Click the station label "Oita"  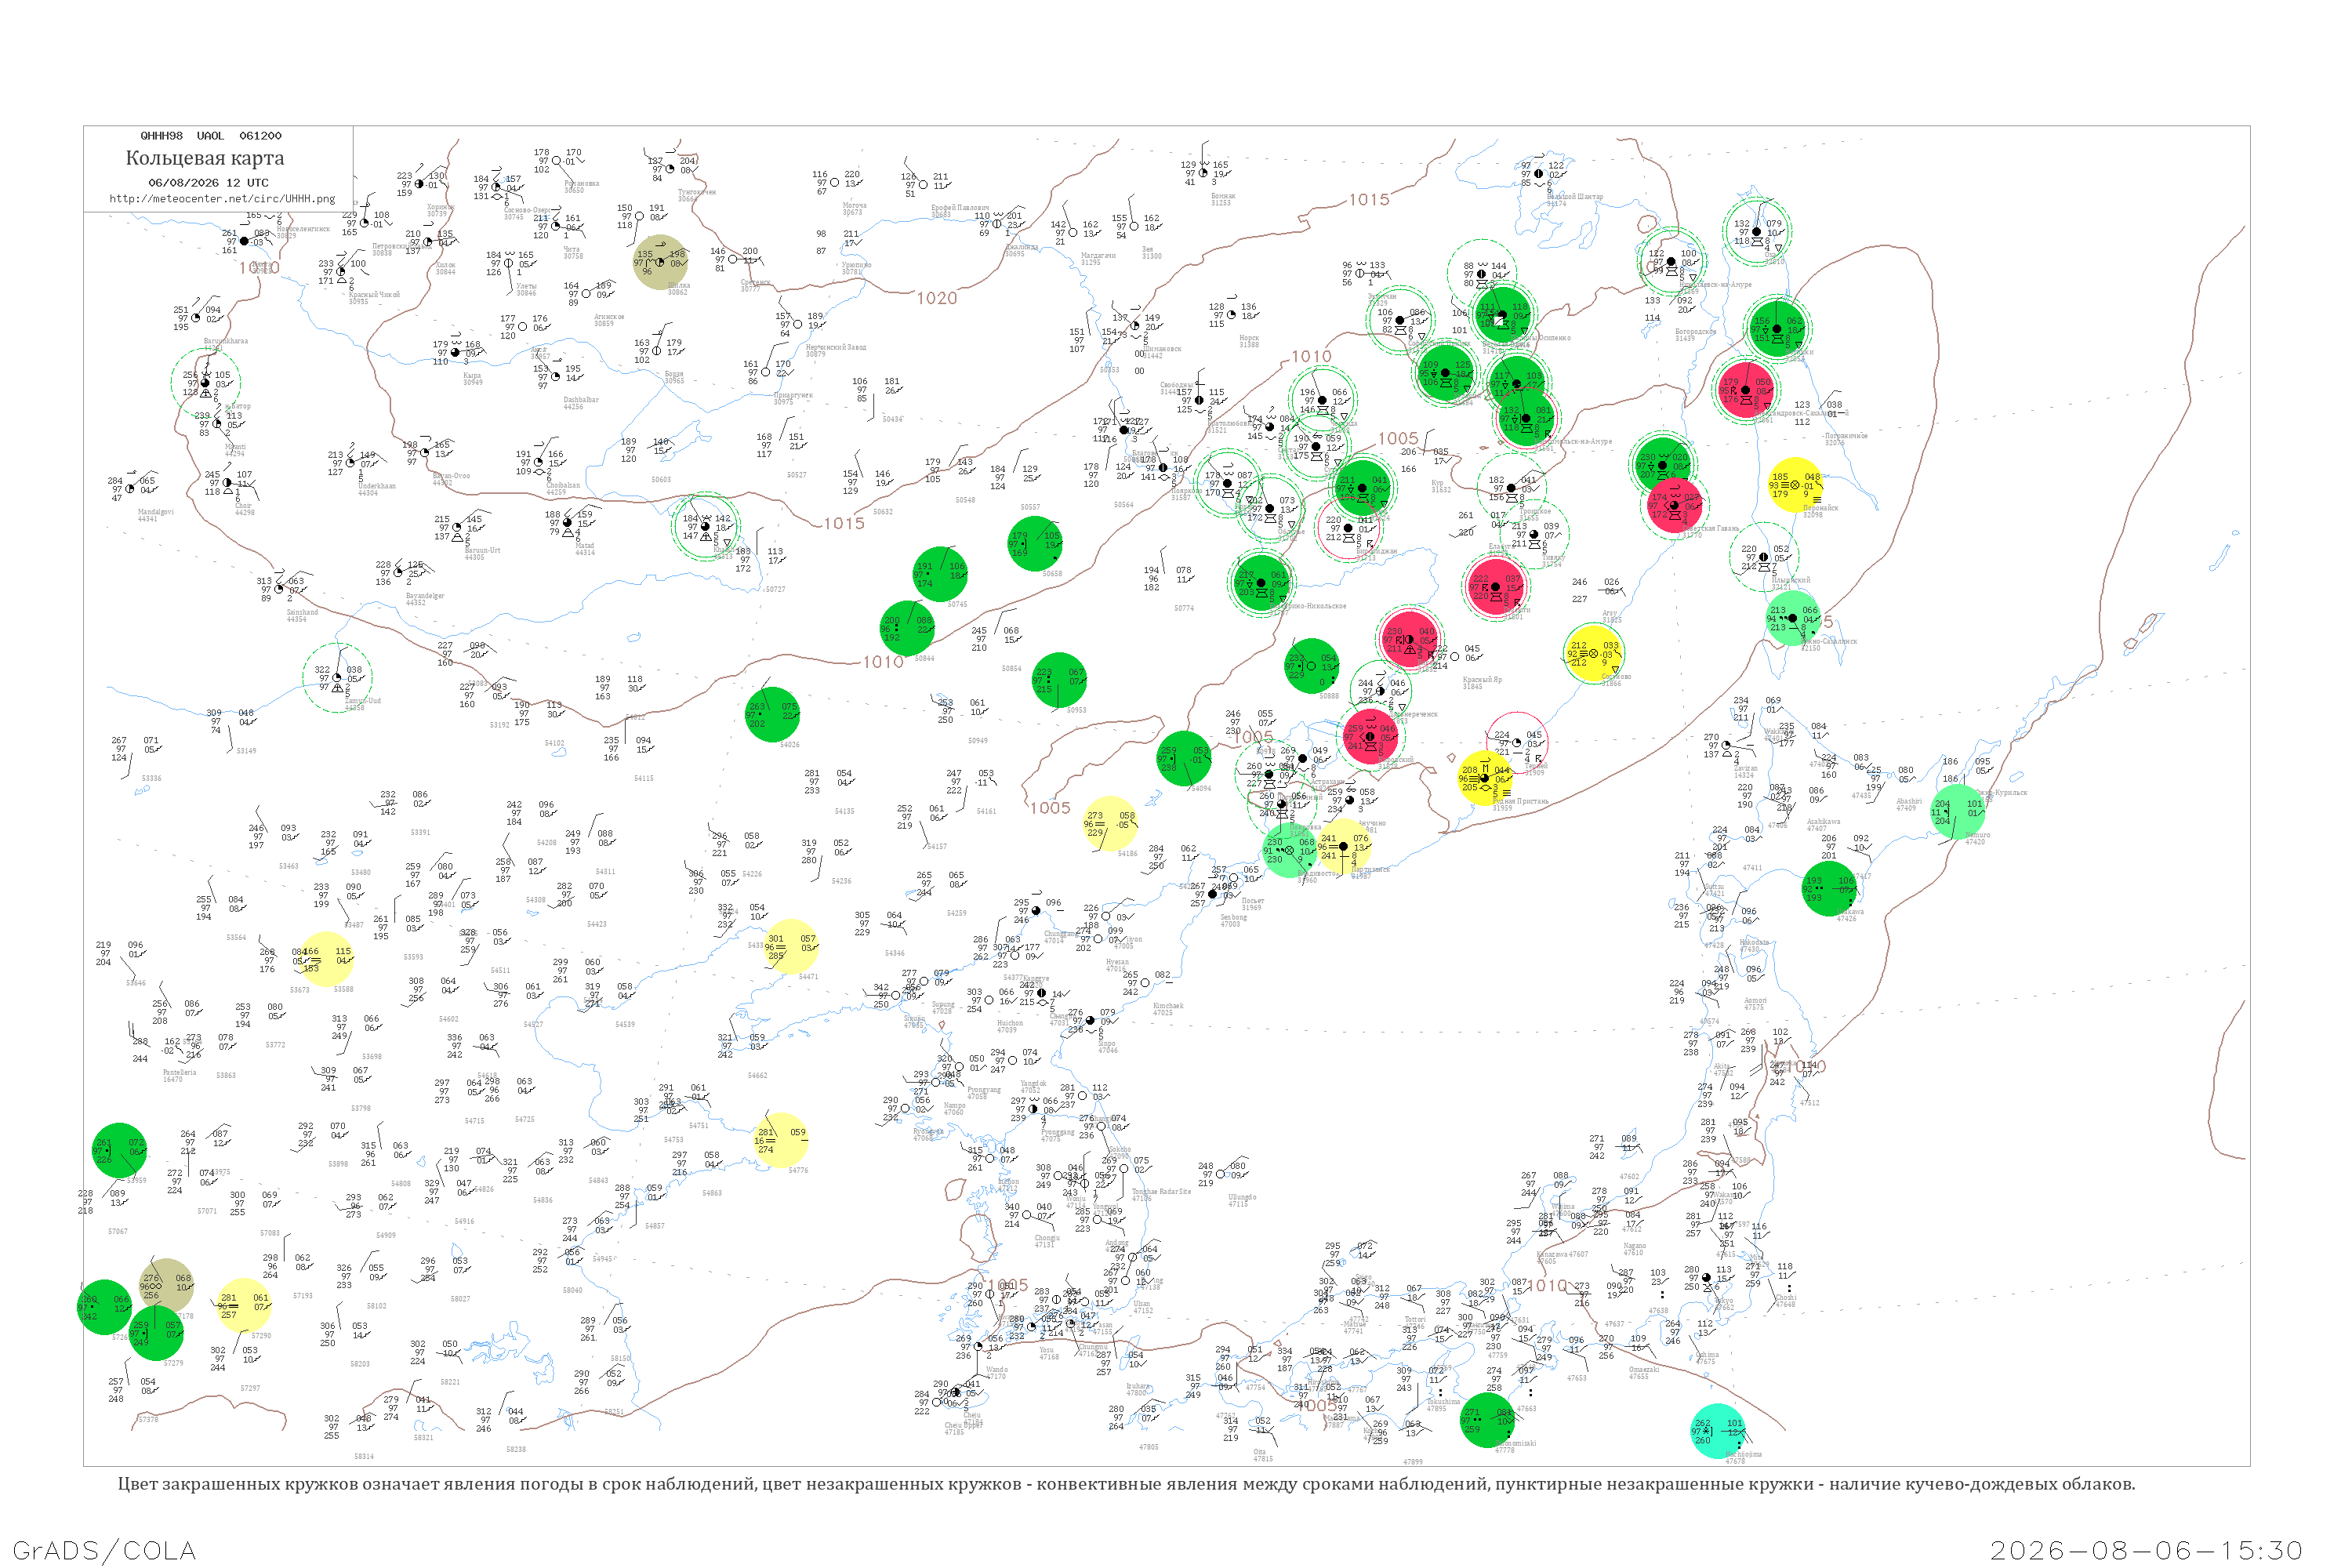point(1260,1453)
